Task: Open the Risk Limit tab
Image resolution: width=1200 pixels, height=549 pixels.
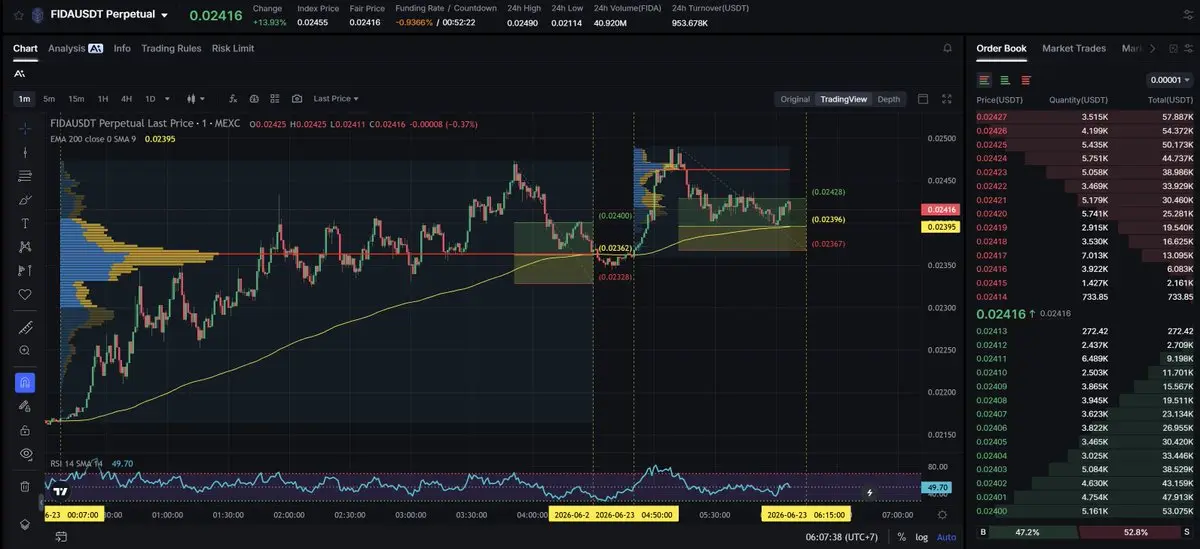Action: (233, 48)
